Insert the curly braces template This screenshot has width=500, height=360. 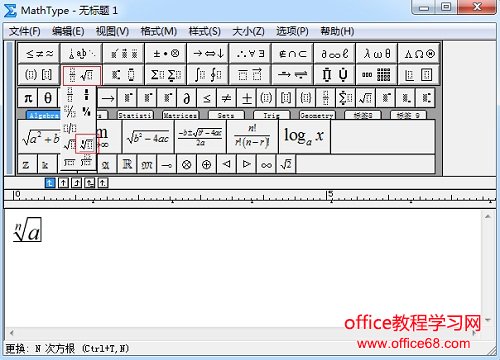point(306,98)
